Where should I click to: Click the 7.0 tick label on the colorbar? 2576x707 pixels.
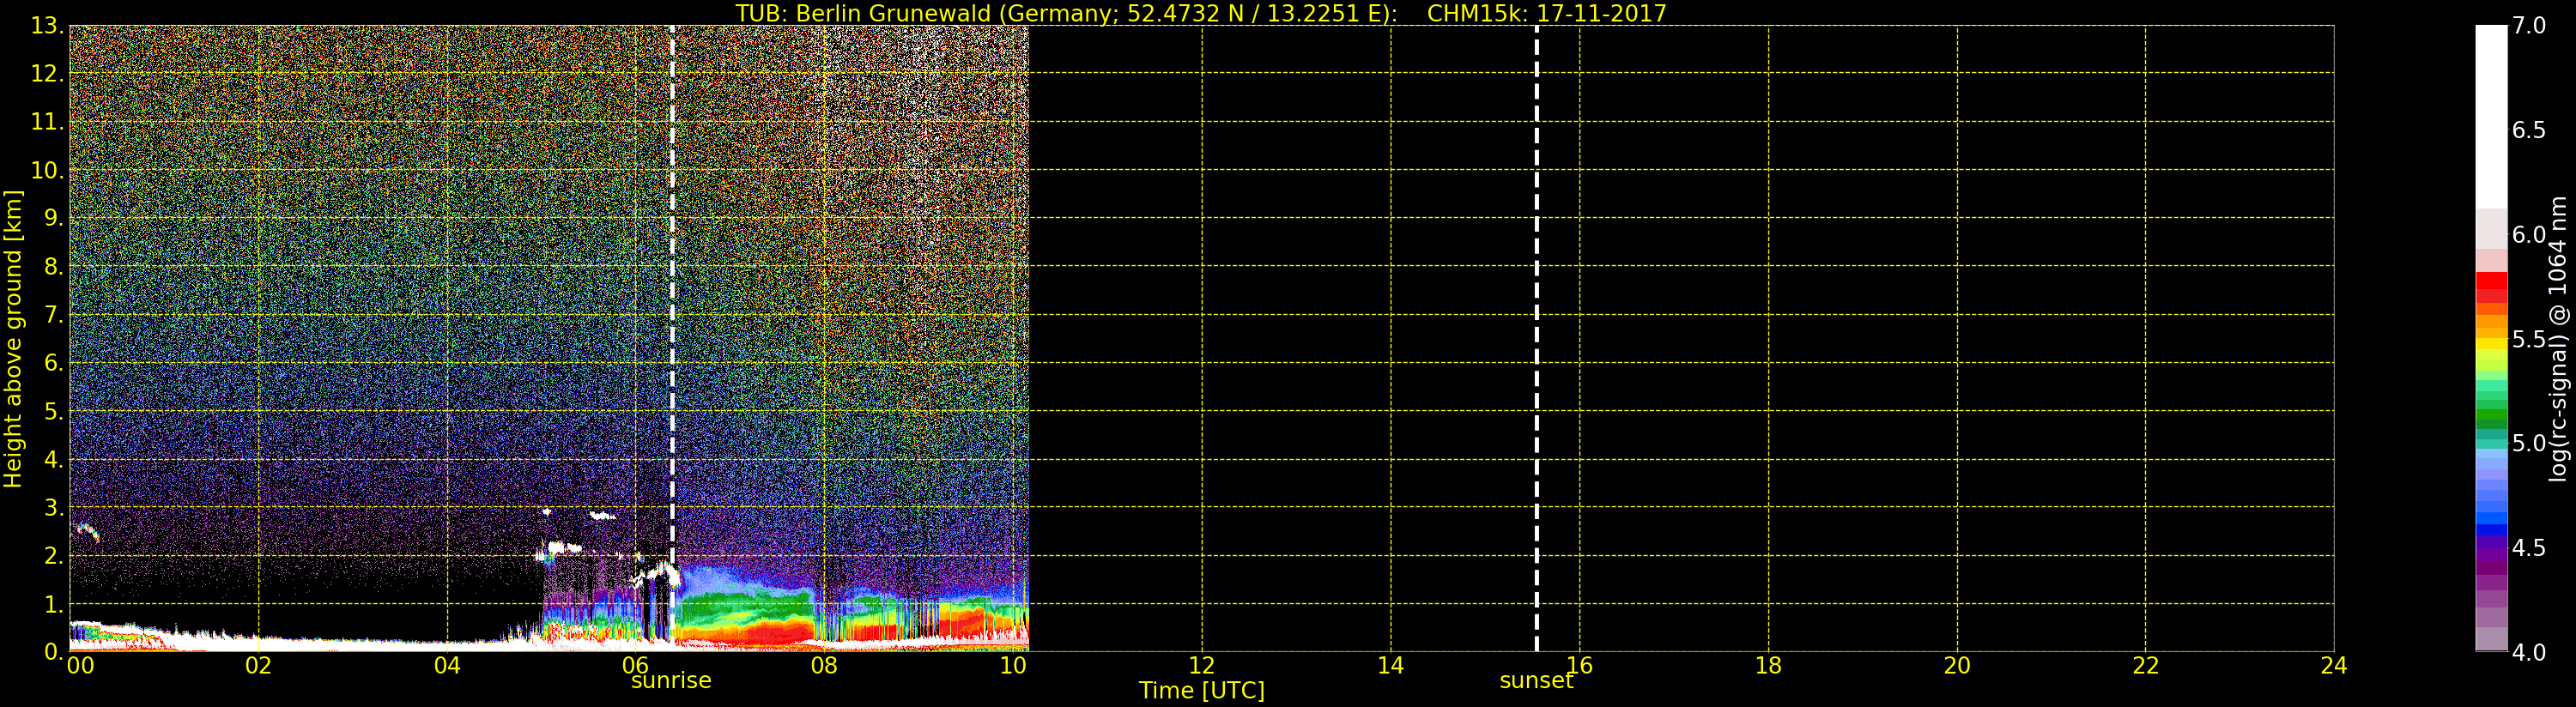pyautogui.click(x=2528, y=26)
